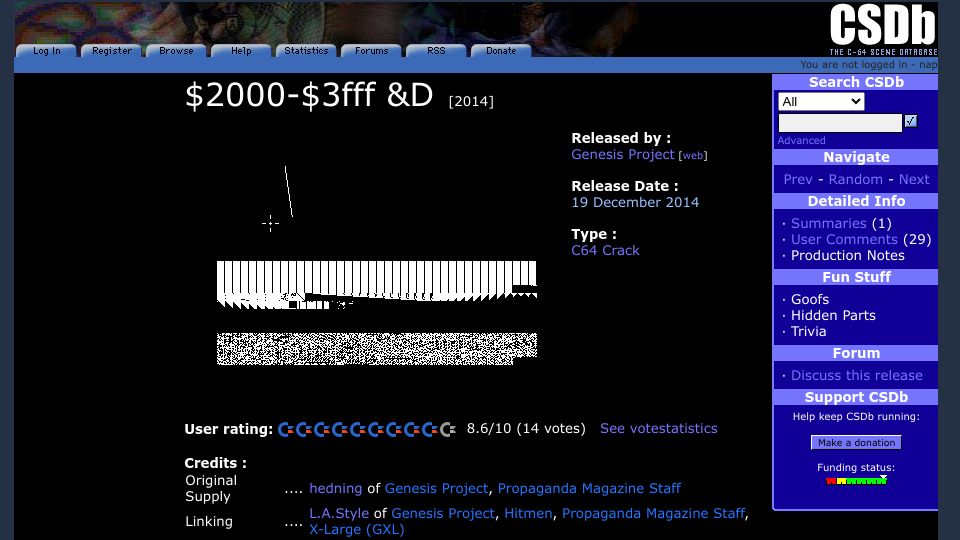Click the [2014] year label
Viewport: 960px width, 540px height.
pos(471,102)
